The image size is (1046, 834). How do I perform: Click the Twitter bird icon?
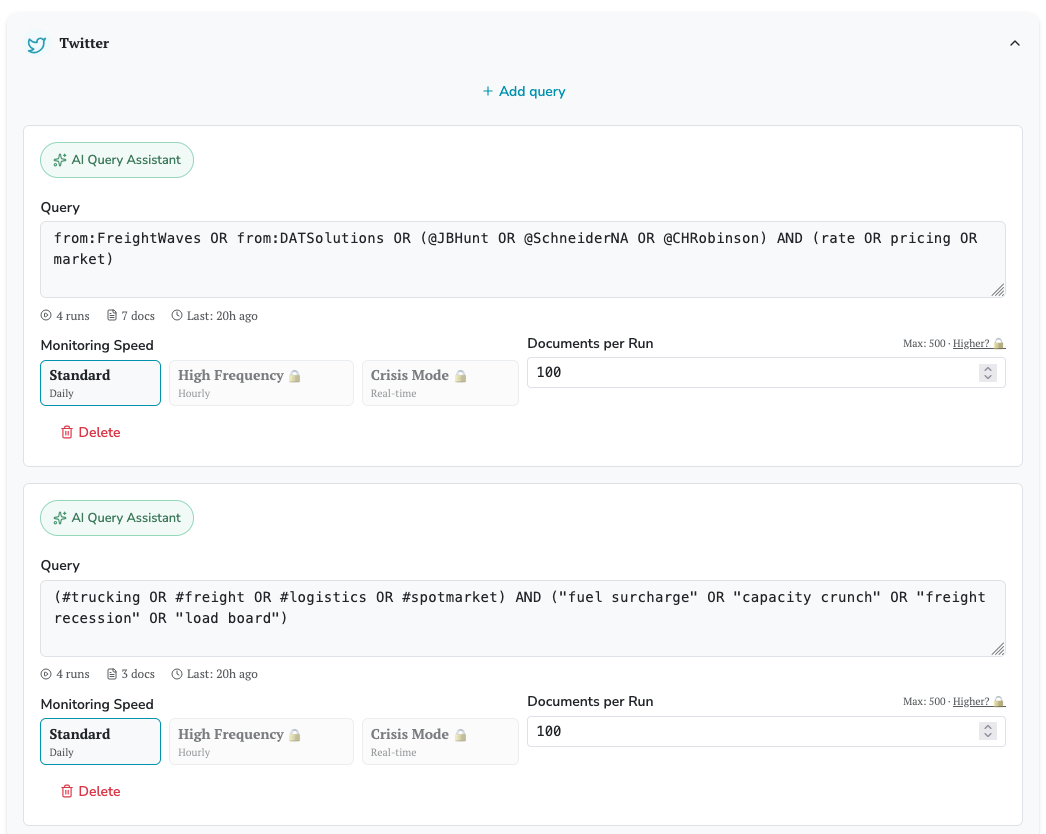(x=37, y=44)
